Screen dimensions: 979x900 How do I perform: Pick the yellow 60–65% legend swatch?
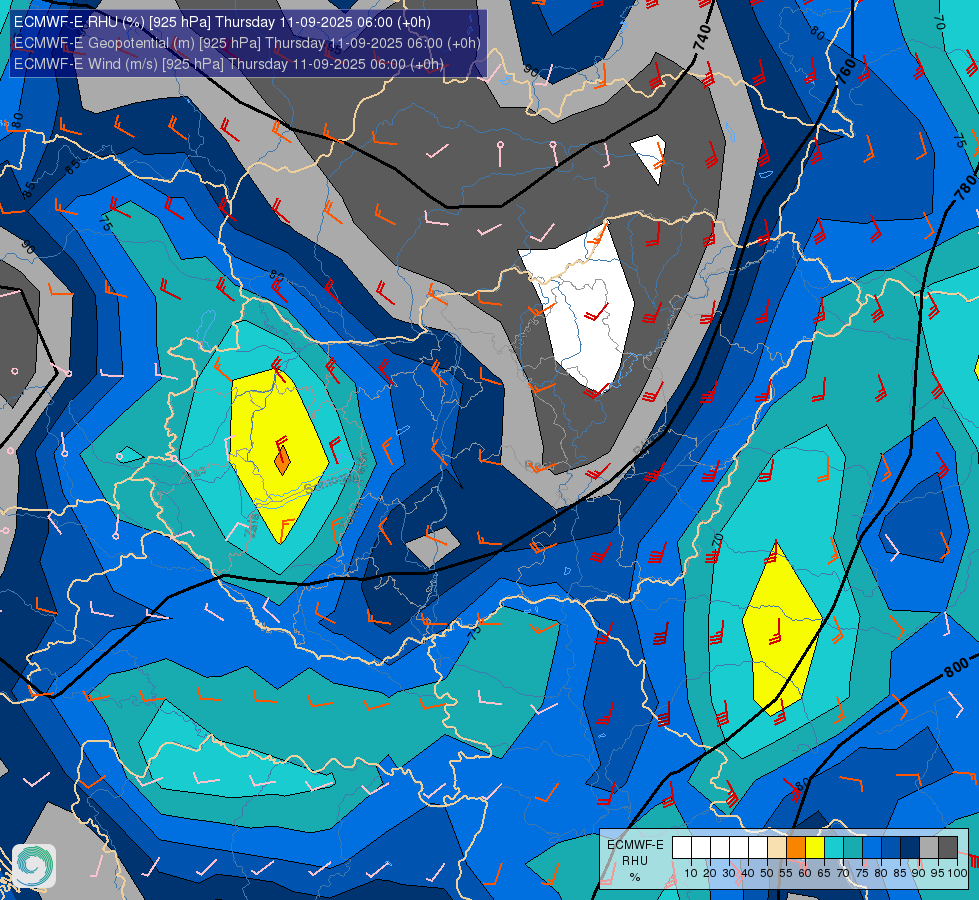[815, 848]
